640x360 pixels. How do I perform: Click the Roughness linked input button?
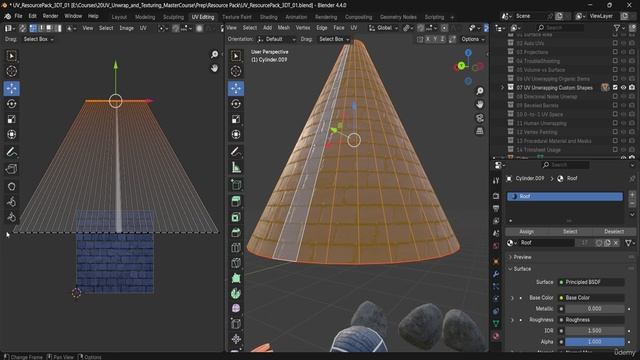(x=591, y=320)
